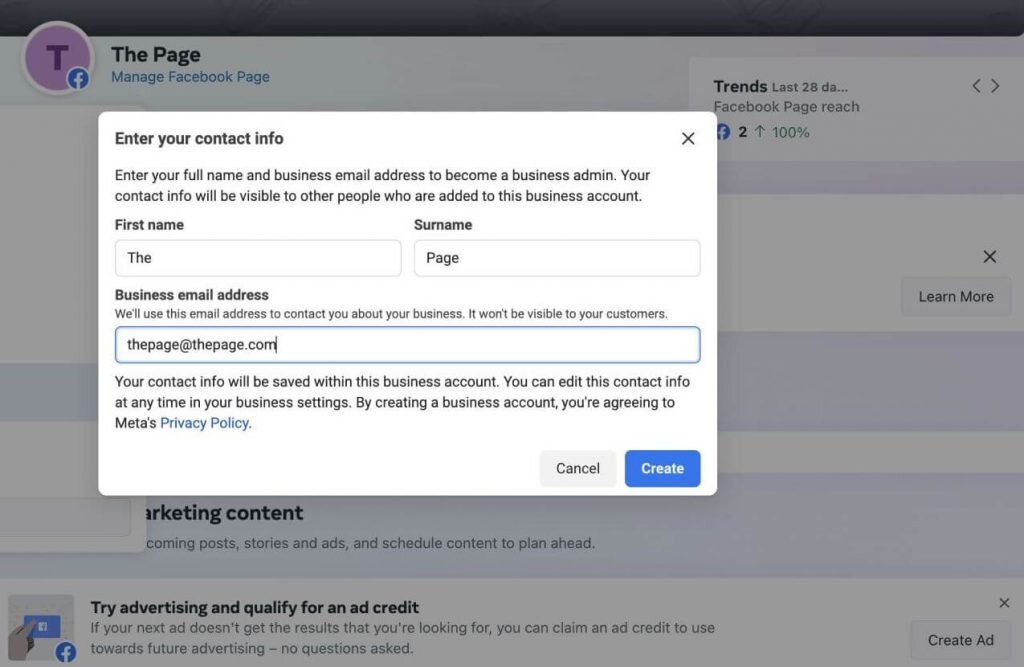Click the Facebook Page reach text

pos(786,106)
